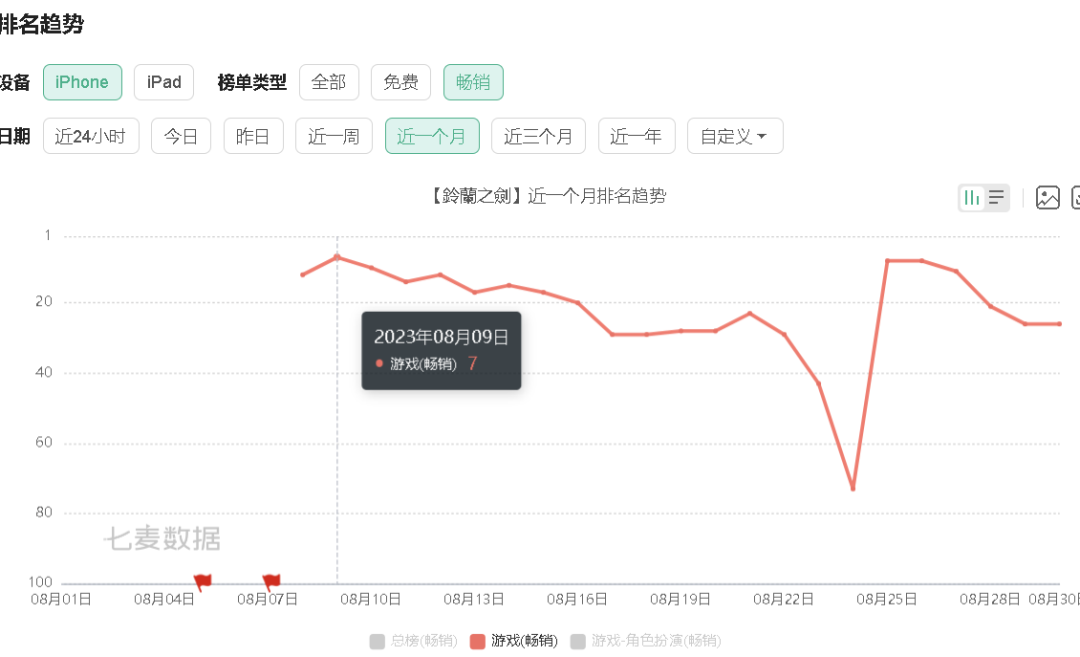The height and width of the screenshot is (657, 1080).
Task: Switch to list view icon
Action: point(996,198)
